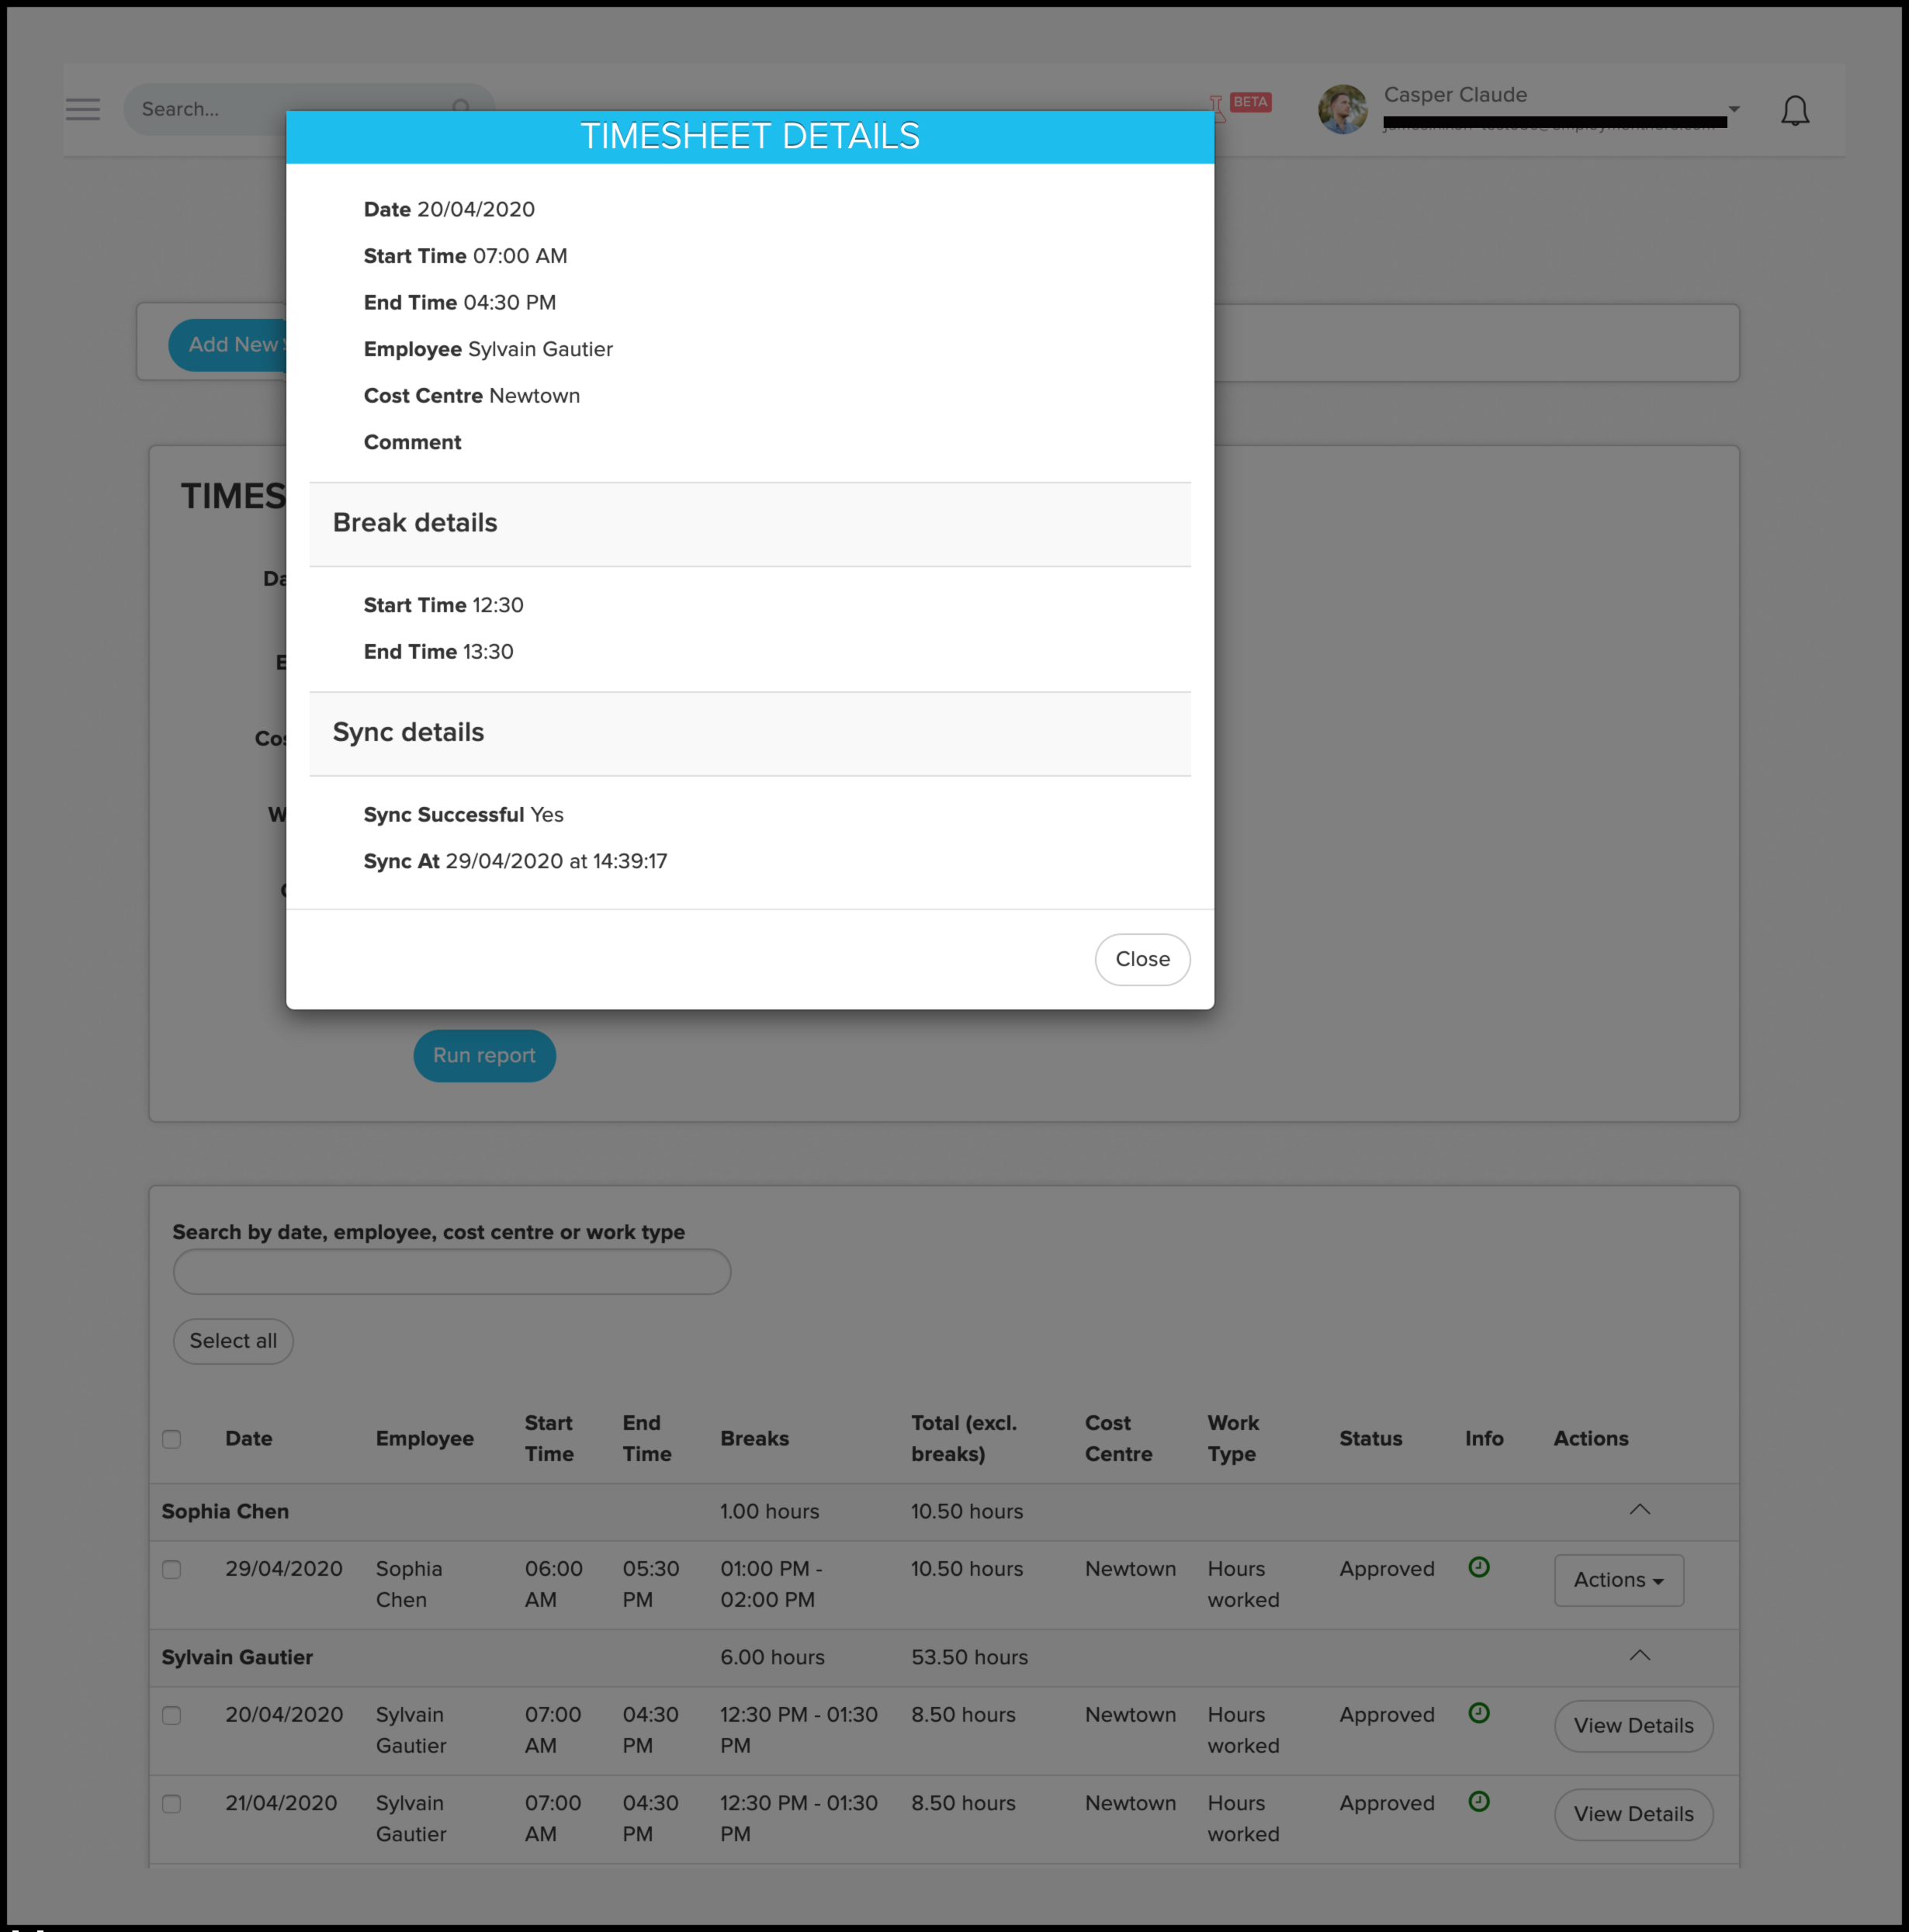This screenshot has height=1932, width=1909.
Task: Open the hamburger navigation menu
Action: pos(83,109)
